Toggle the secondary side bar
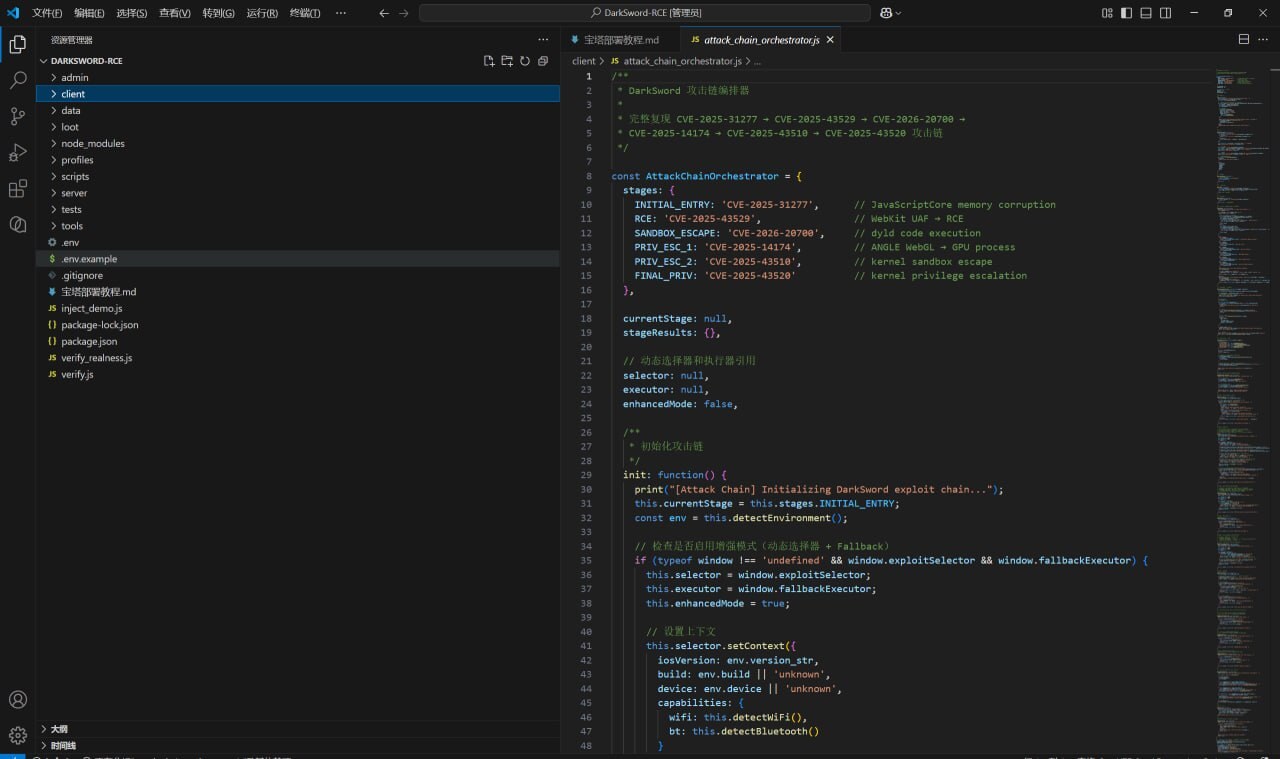 coord(1166,13)
